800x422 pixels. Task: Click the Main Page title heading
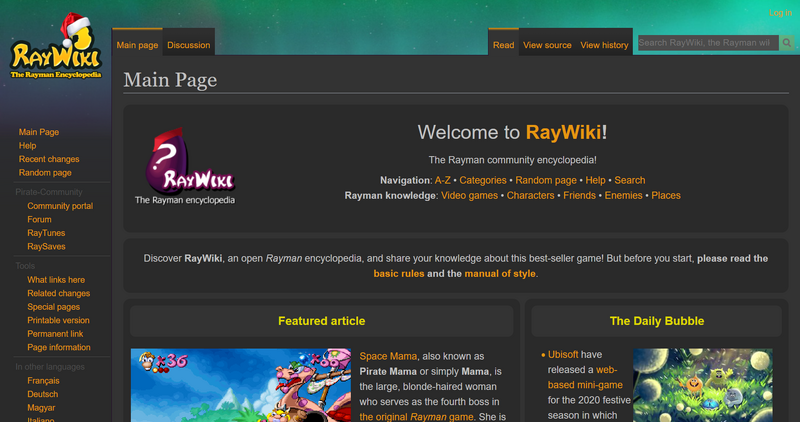pos(170,80)
